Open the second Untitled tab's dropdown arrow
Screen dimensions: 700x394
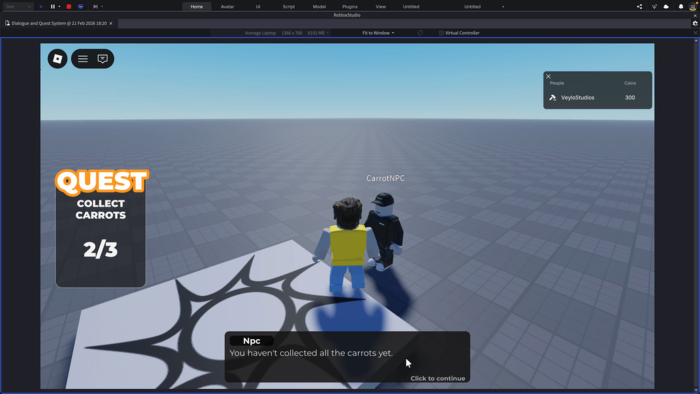(x=503, y=7)
